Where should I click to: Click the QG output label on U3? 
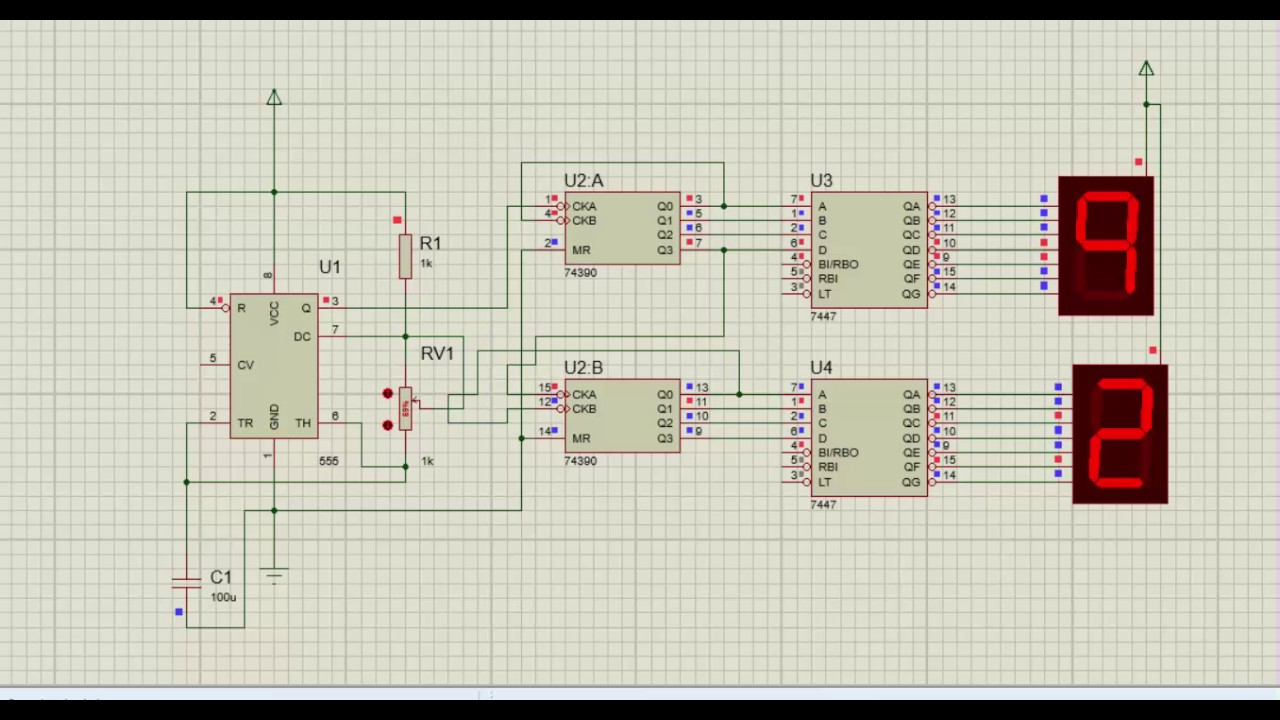[x=911, y=294]
